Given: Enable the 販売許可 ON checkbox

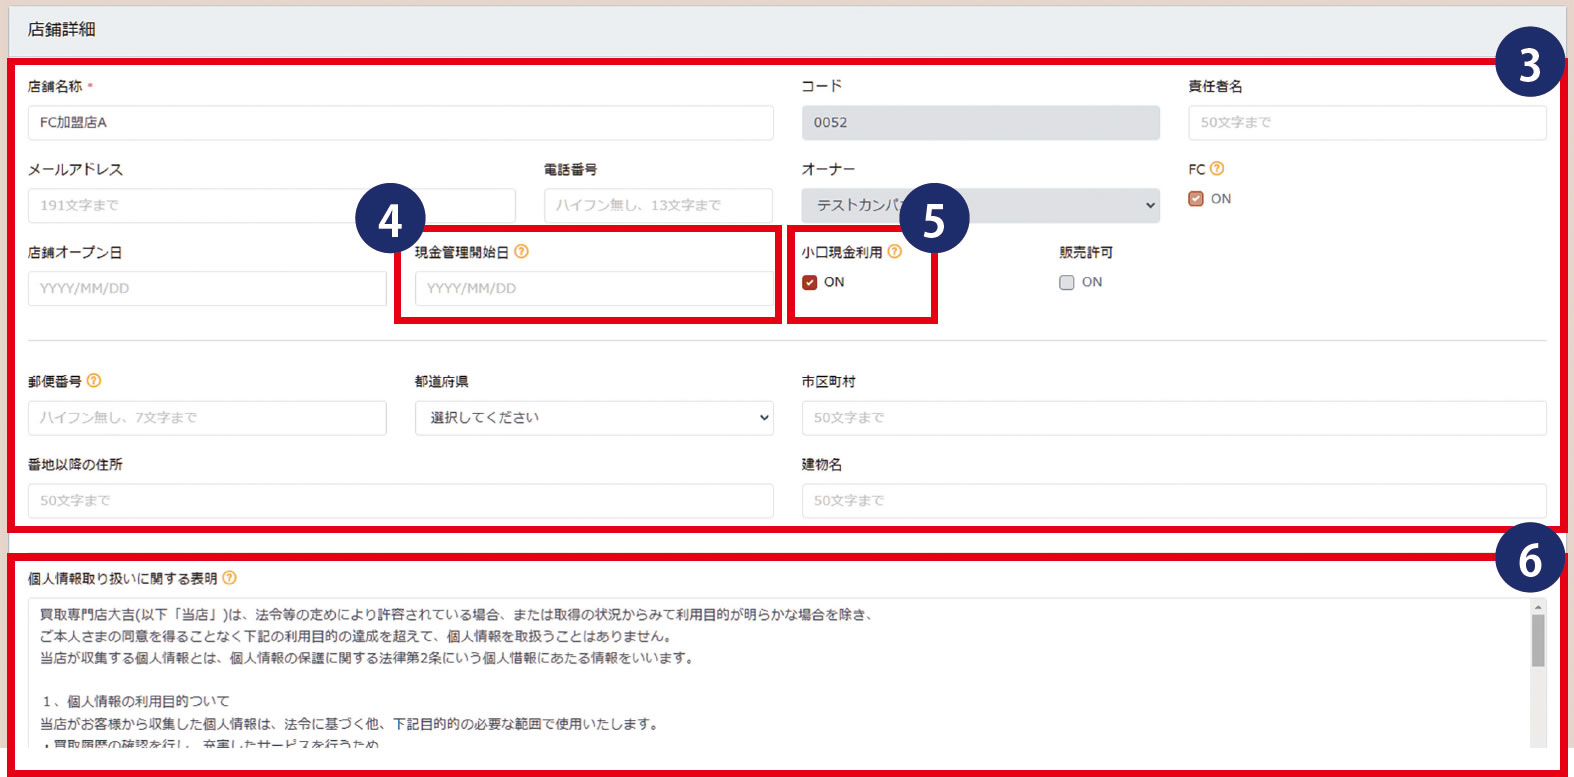Looking at the screenshot, I should [x=1067, y=283].
